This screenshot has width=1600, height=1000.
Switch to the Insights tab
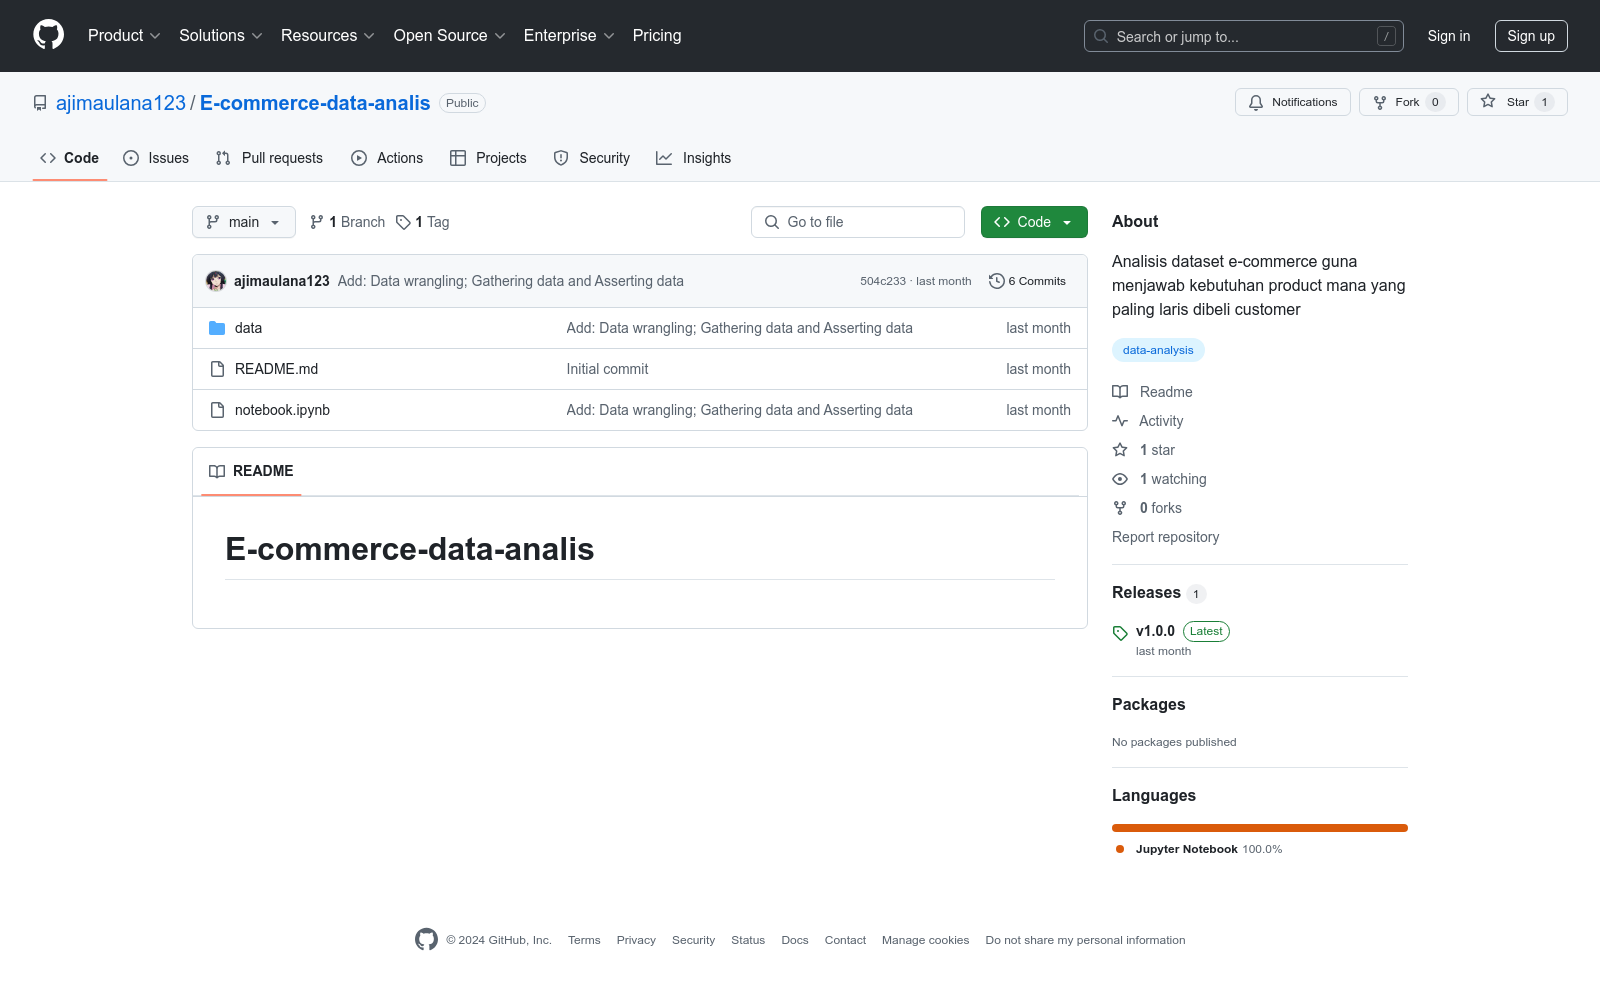click(694, 158)
